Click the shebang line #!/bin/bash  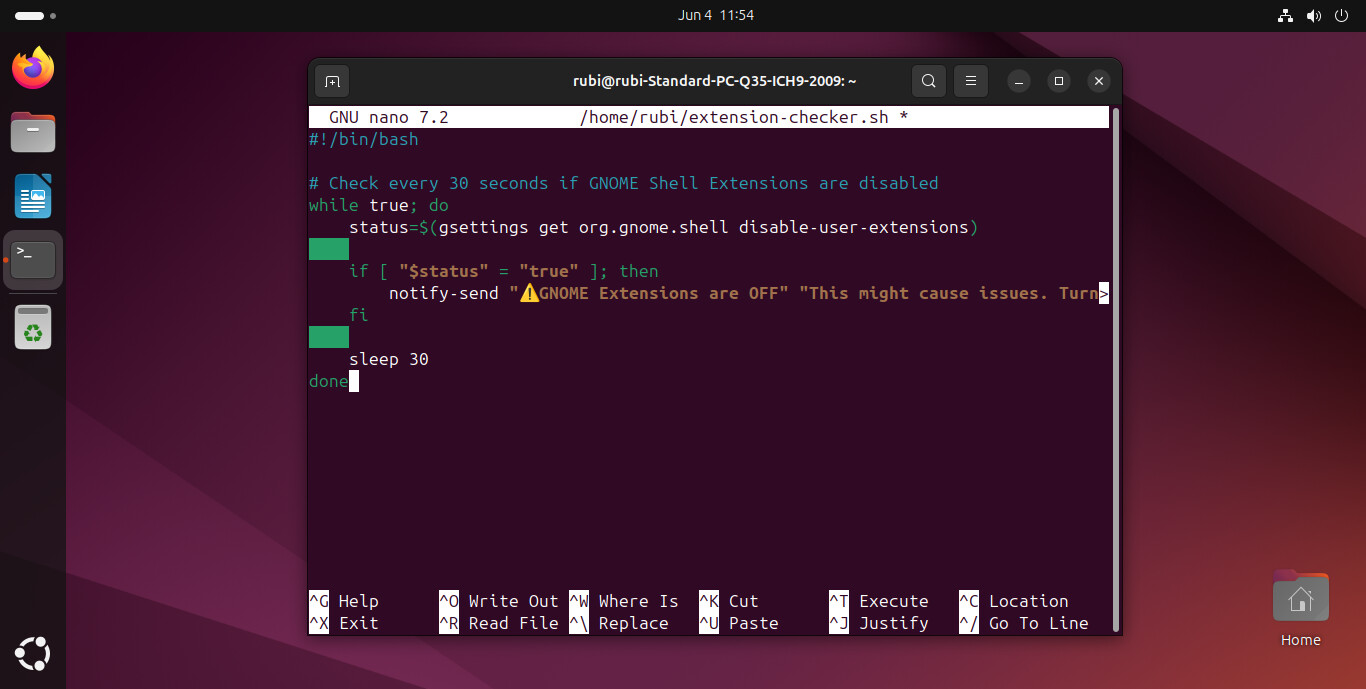pos(364,139)
